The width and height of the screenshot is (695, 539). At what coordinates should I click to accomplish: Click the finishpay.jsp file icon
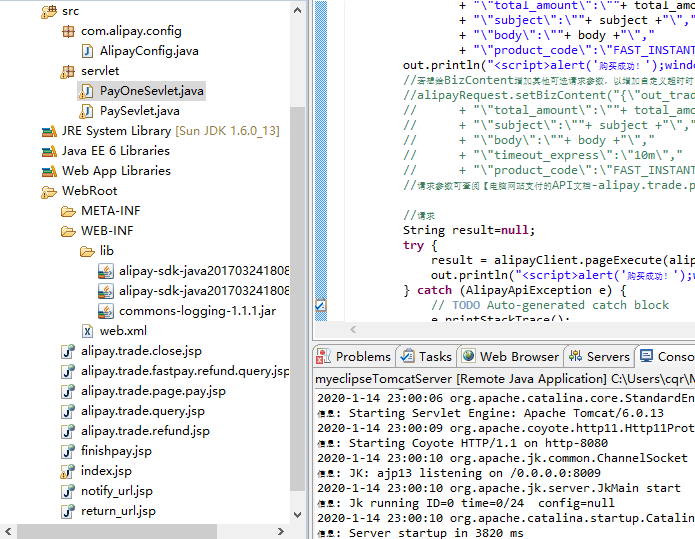(68, 451)
